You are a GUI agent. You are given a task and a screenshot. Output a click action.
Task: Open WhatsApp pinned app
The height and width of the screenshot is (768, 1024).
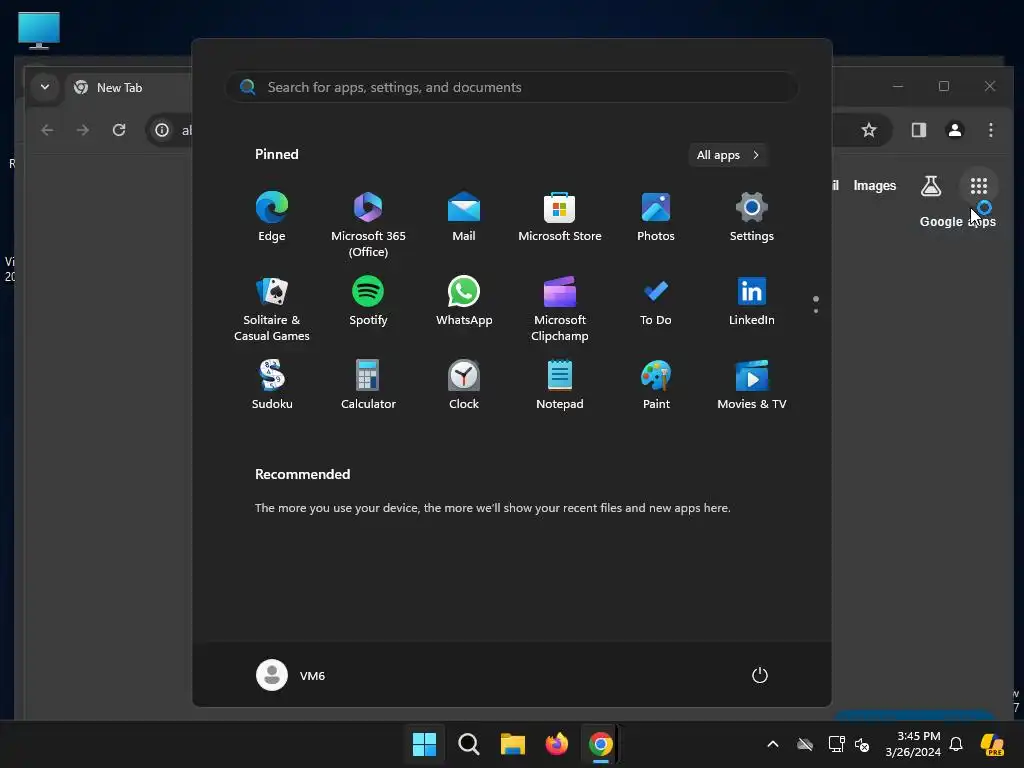pyautogui.click(x=464, y=302)
